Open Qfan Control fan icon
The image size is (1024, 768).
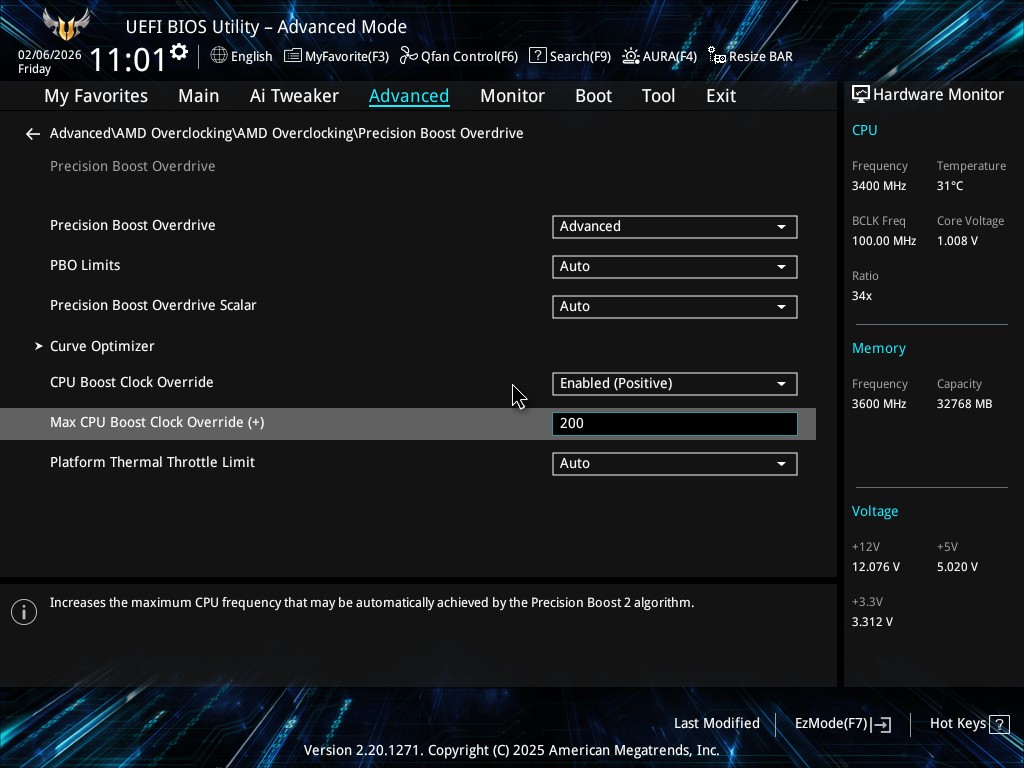point(409,56)
